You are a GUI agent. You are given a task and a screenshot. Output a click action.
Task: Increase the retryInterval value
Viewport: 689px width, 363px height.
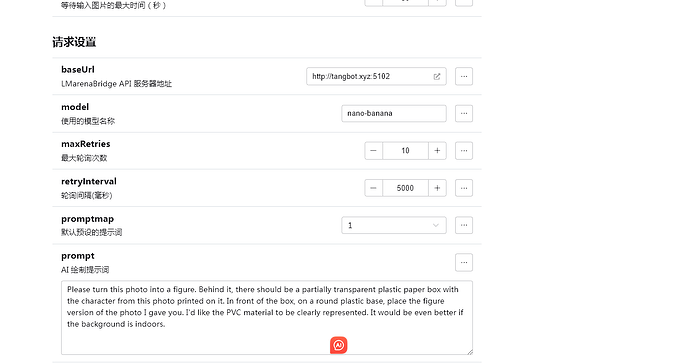tap(437, 188)
